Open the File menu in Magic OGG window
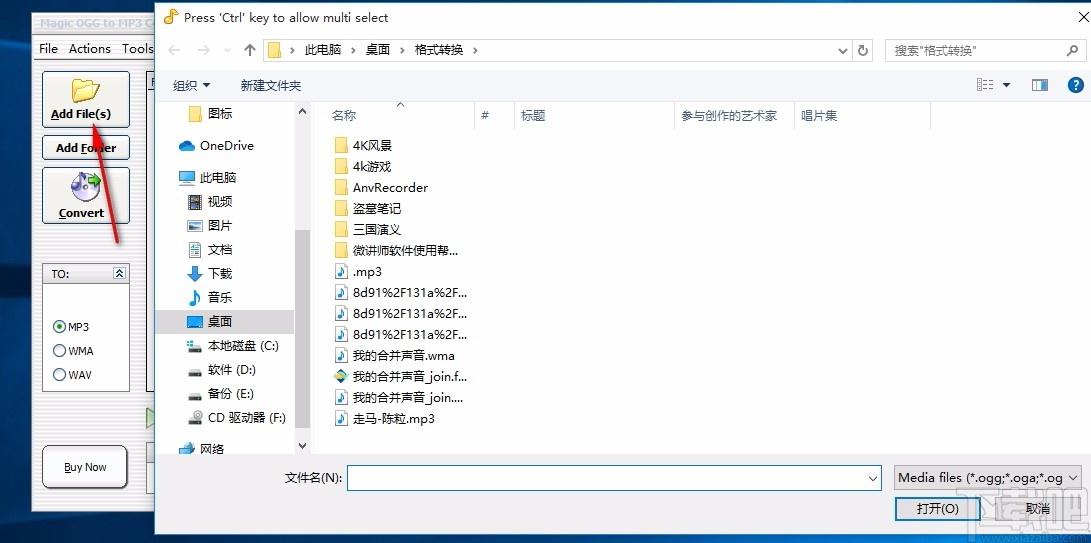This screenshot has height=543, width=1091. click(x=49, y=49)
